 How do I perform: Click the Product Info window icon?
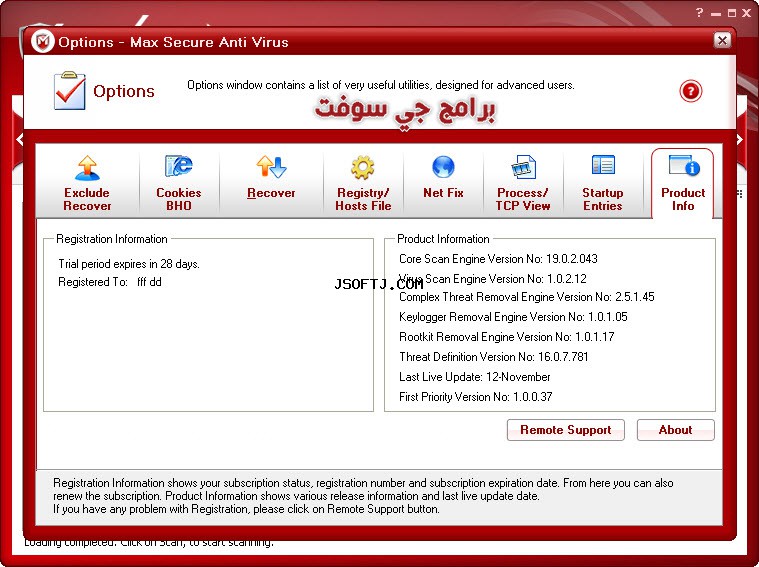pos(683,165)
